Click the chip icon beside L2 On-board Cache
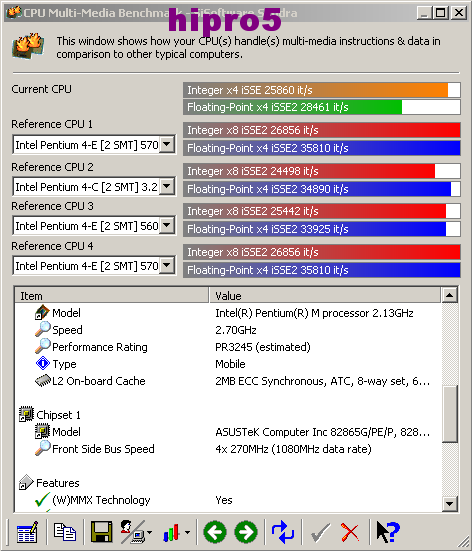The image size is (472, 551). pos(43,381)
